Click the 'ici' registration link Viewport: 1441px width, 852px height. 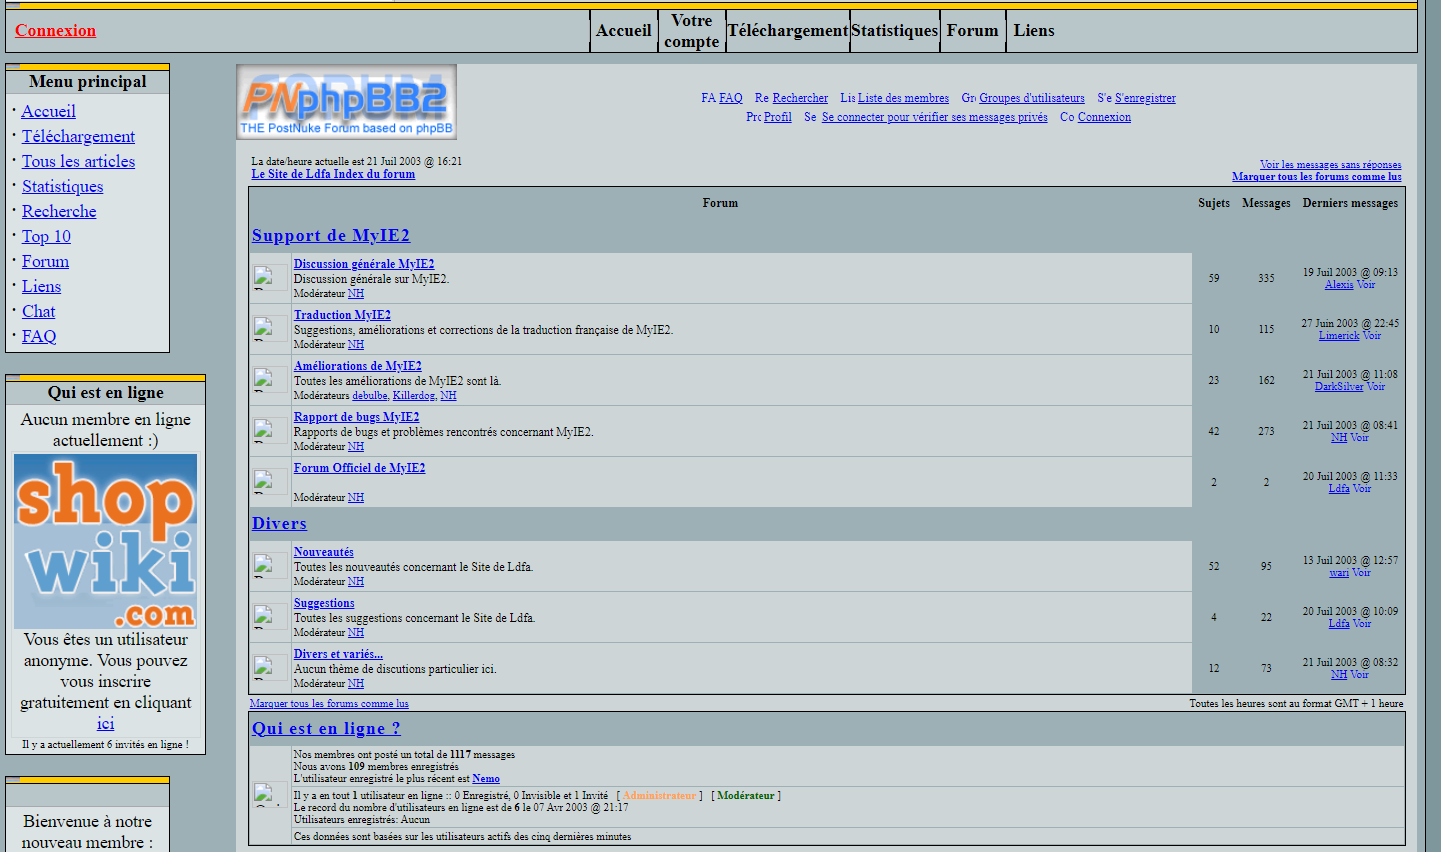[x=105, y=723]
